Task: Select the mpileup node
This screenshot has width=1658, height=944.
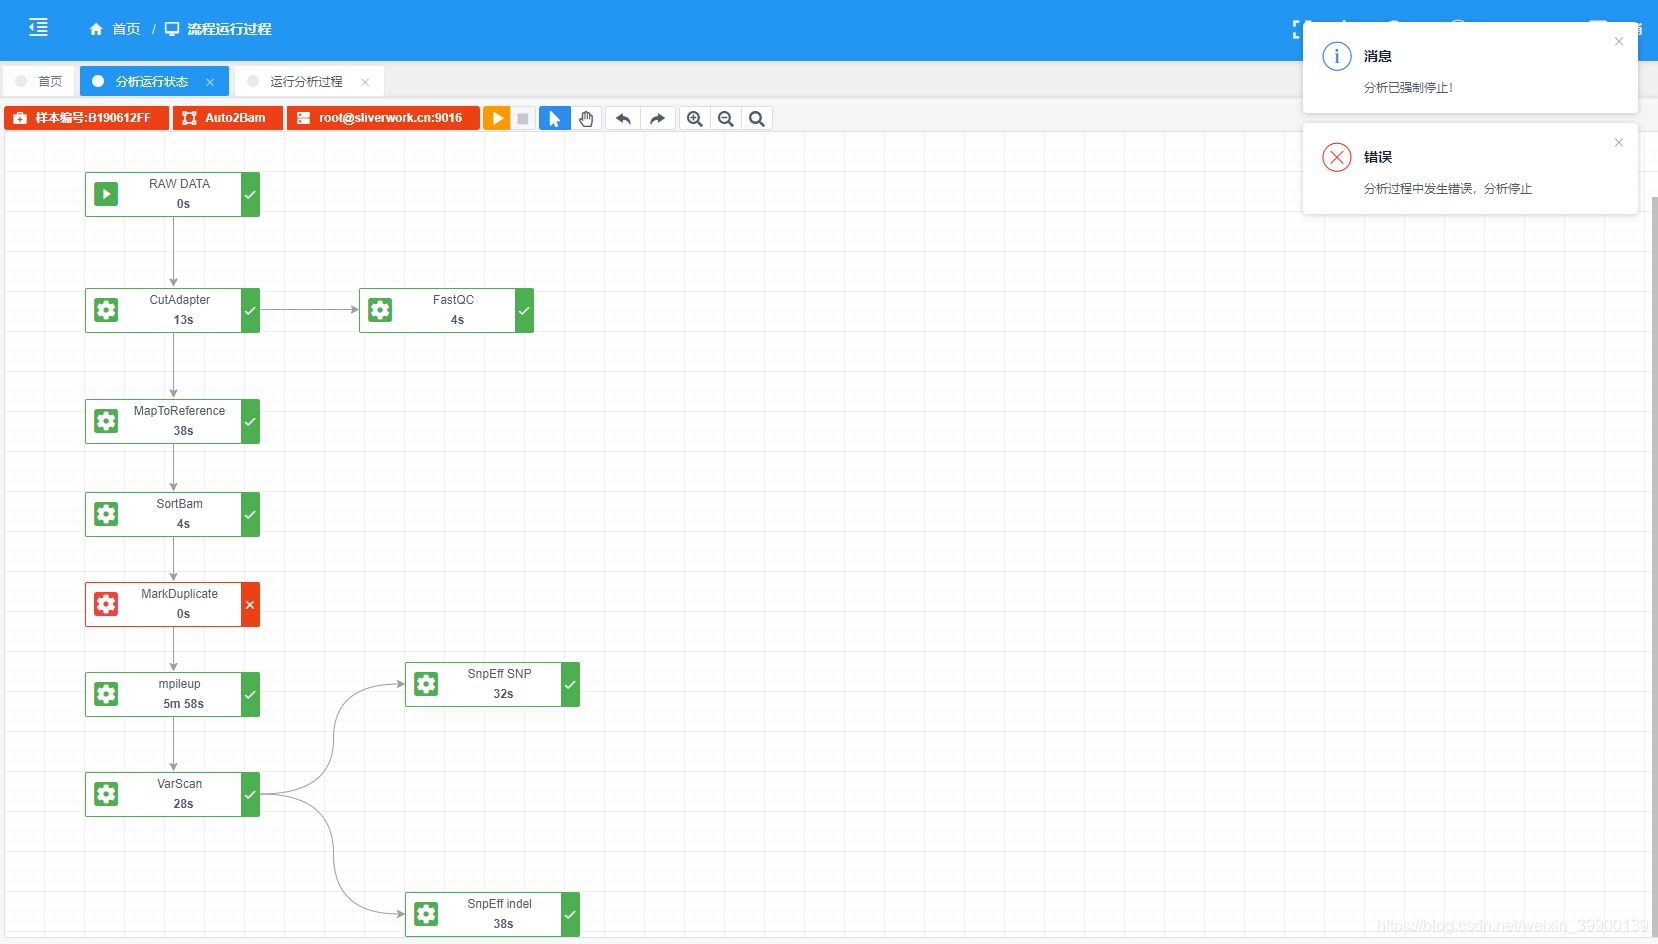Action: tap(172, 694)
